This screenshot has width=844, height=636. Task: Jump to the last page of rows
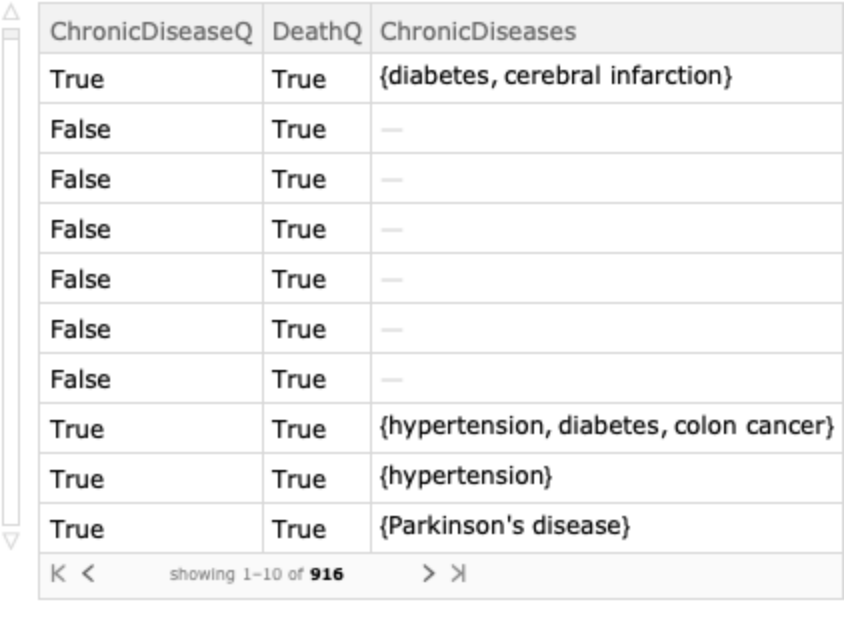click(x=458, y=574)
